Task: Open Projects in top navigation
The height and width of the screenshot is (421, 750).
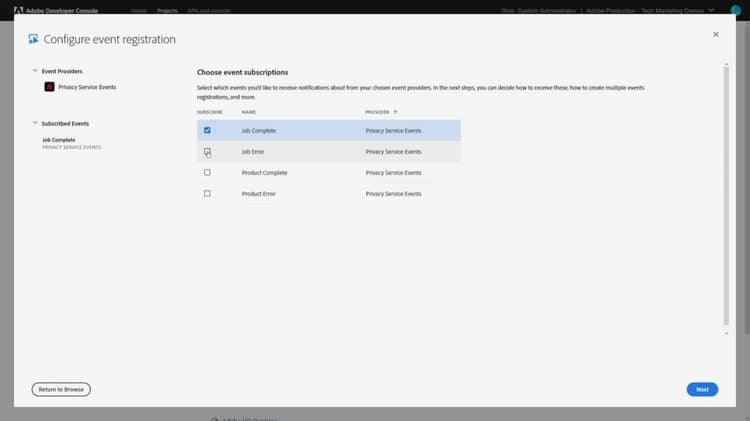Action: [167, 11]
